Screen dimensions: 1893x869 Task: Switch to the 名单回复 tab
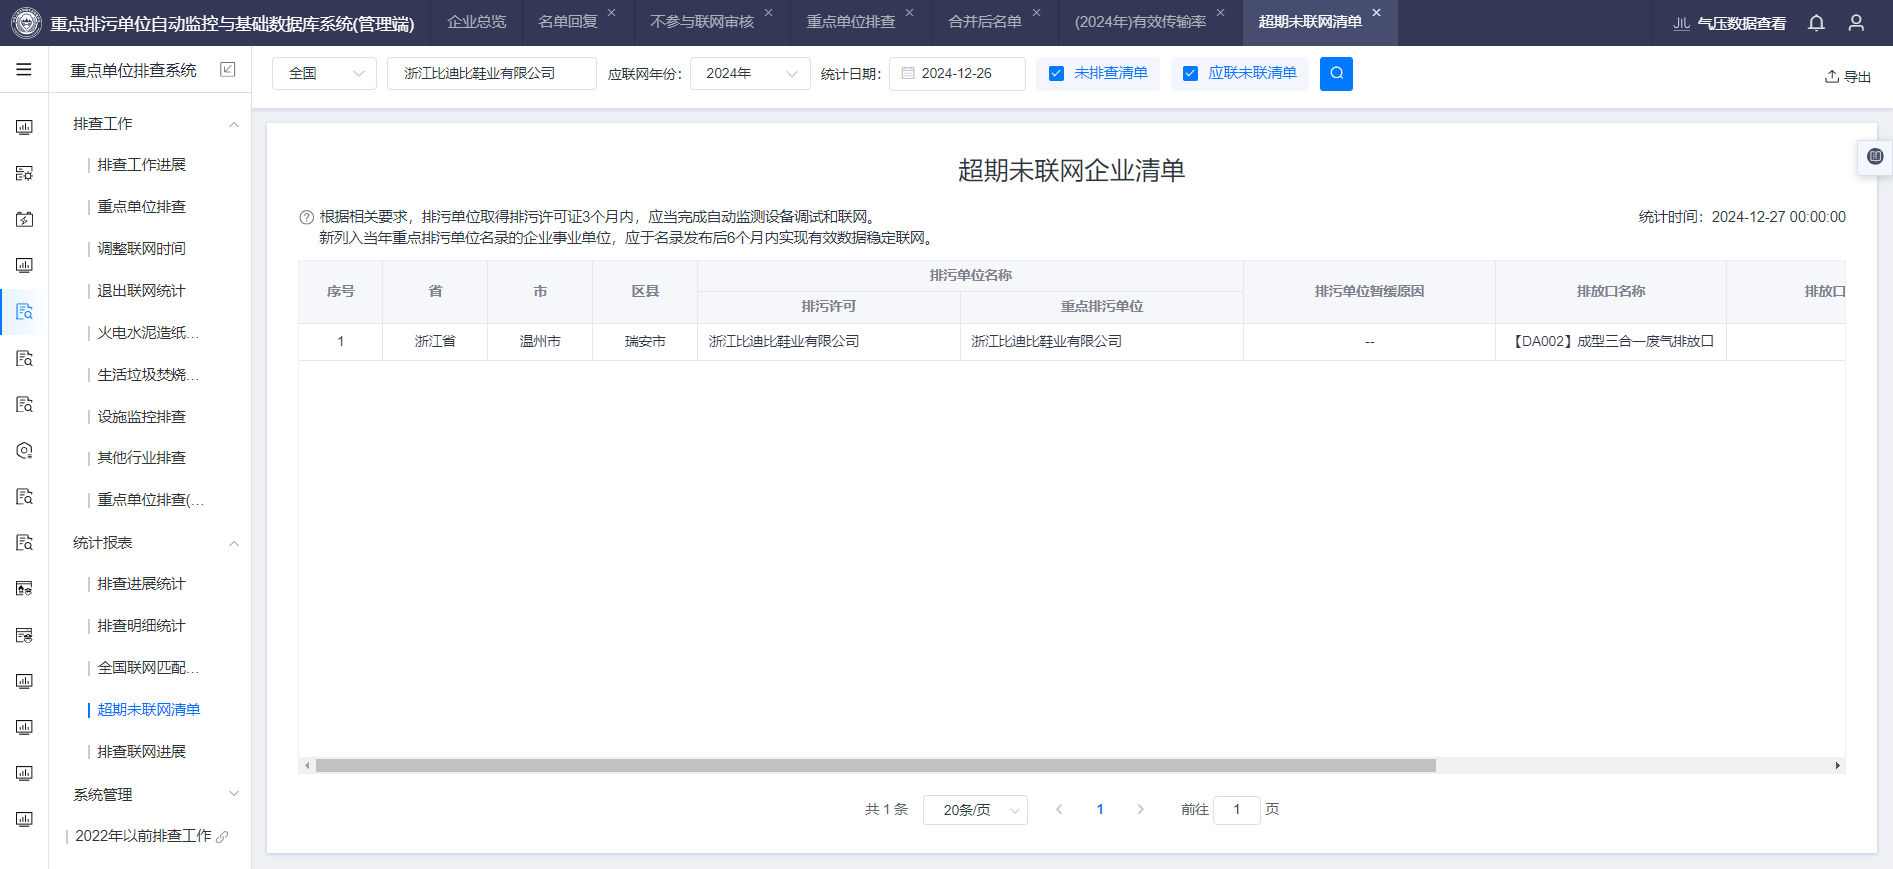(x=567, y=22)
